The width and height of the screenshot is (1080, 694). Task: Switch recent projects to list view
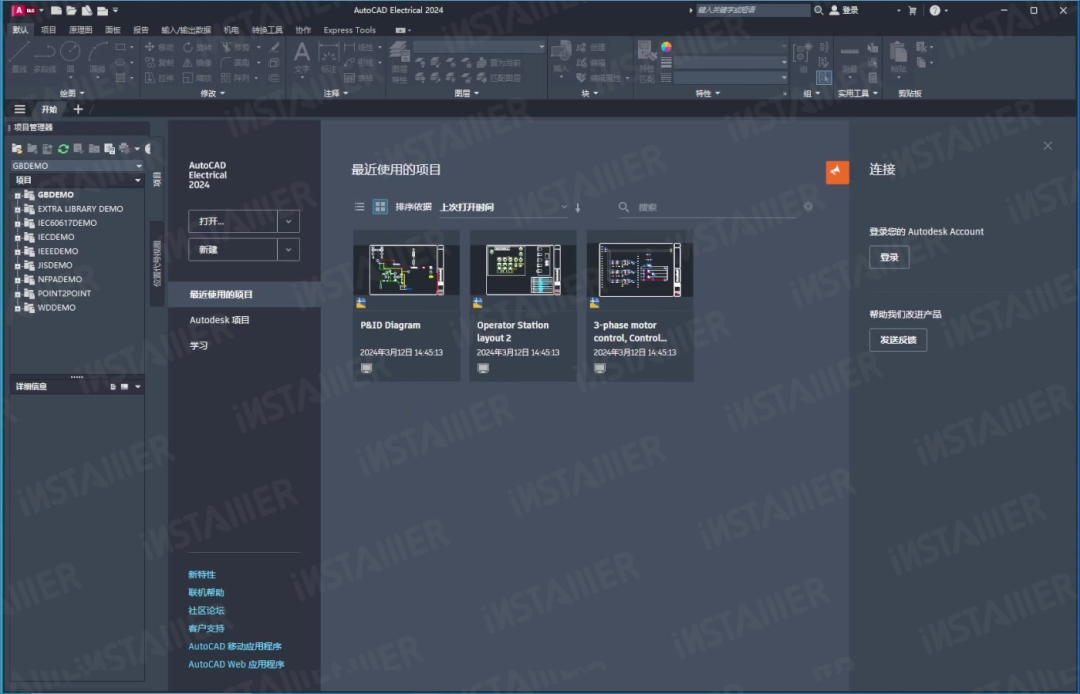359,207
